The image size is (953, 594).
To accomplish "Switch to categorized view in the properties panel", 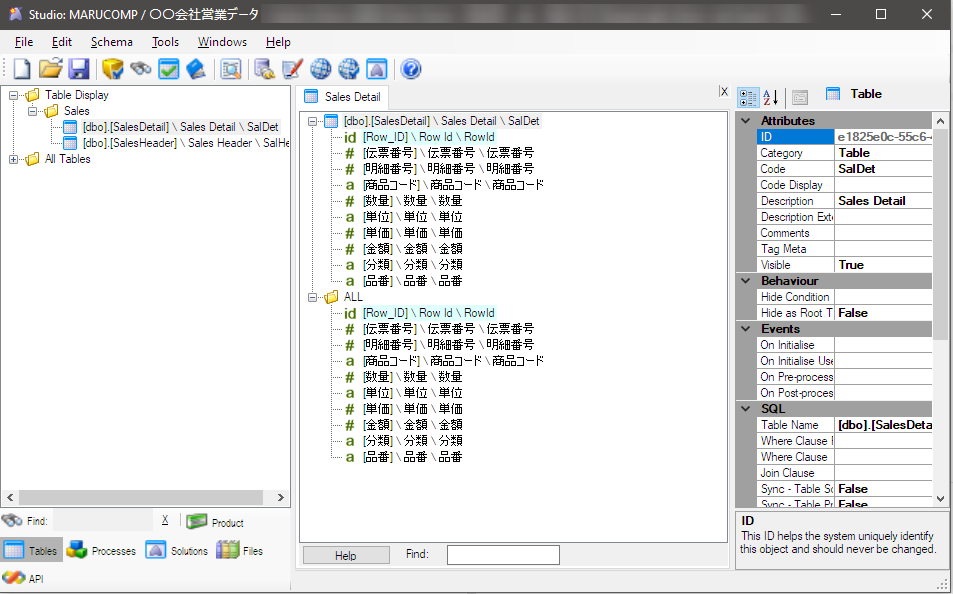I will [x=747, y=94].
